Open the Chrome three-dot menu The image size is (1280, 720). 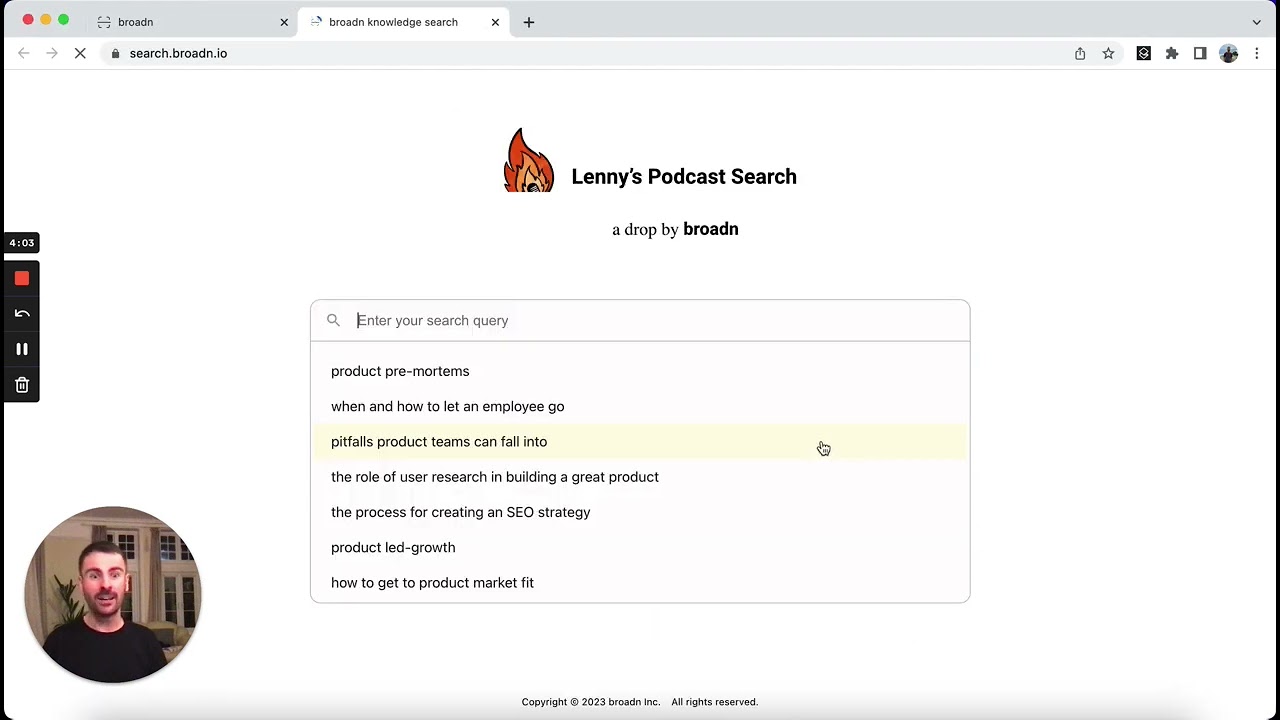1257,53
